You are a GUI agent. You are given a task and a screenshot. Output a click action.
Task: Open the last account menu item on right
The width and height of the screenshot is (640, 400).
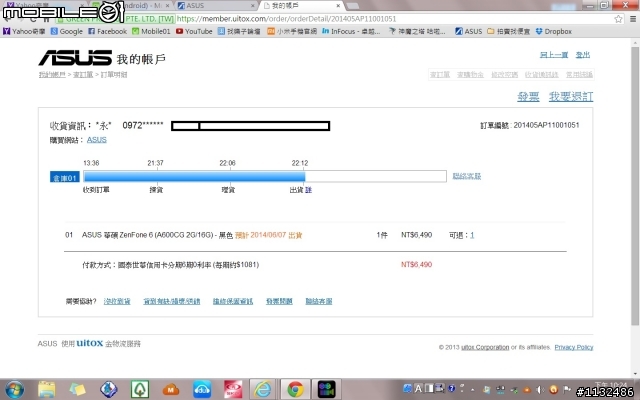pos(579,74)
